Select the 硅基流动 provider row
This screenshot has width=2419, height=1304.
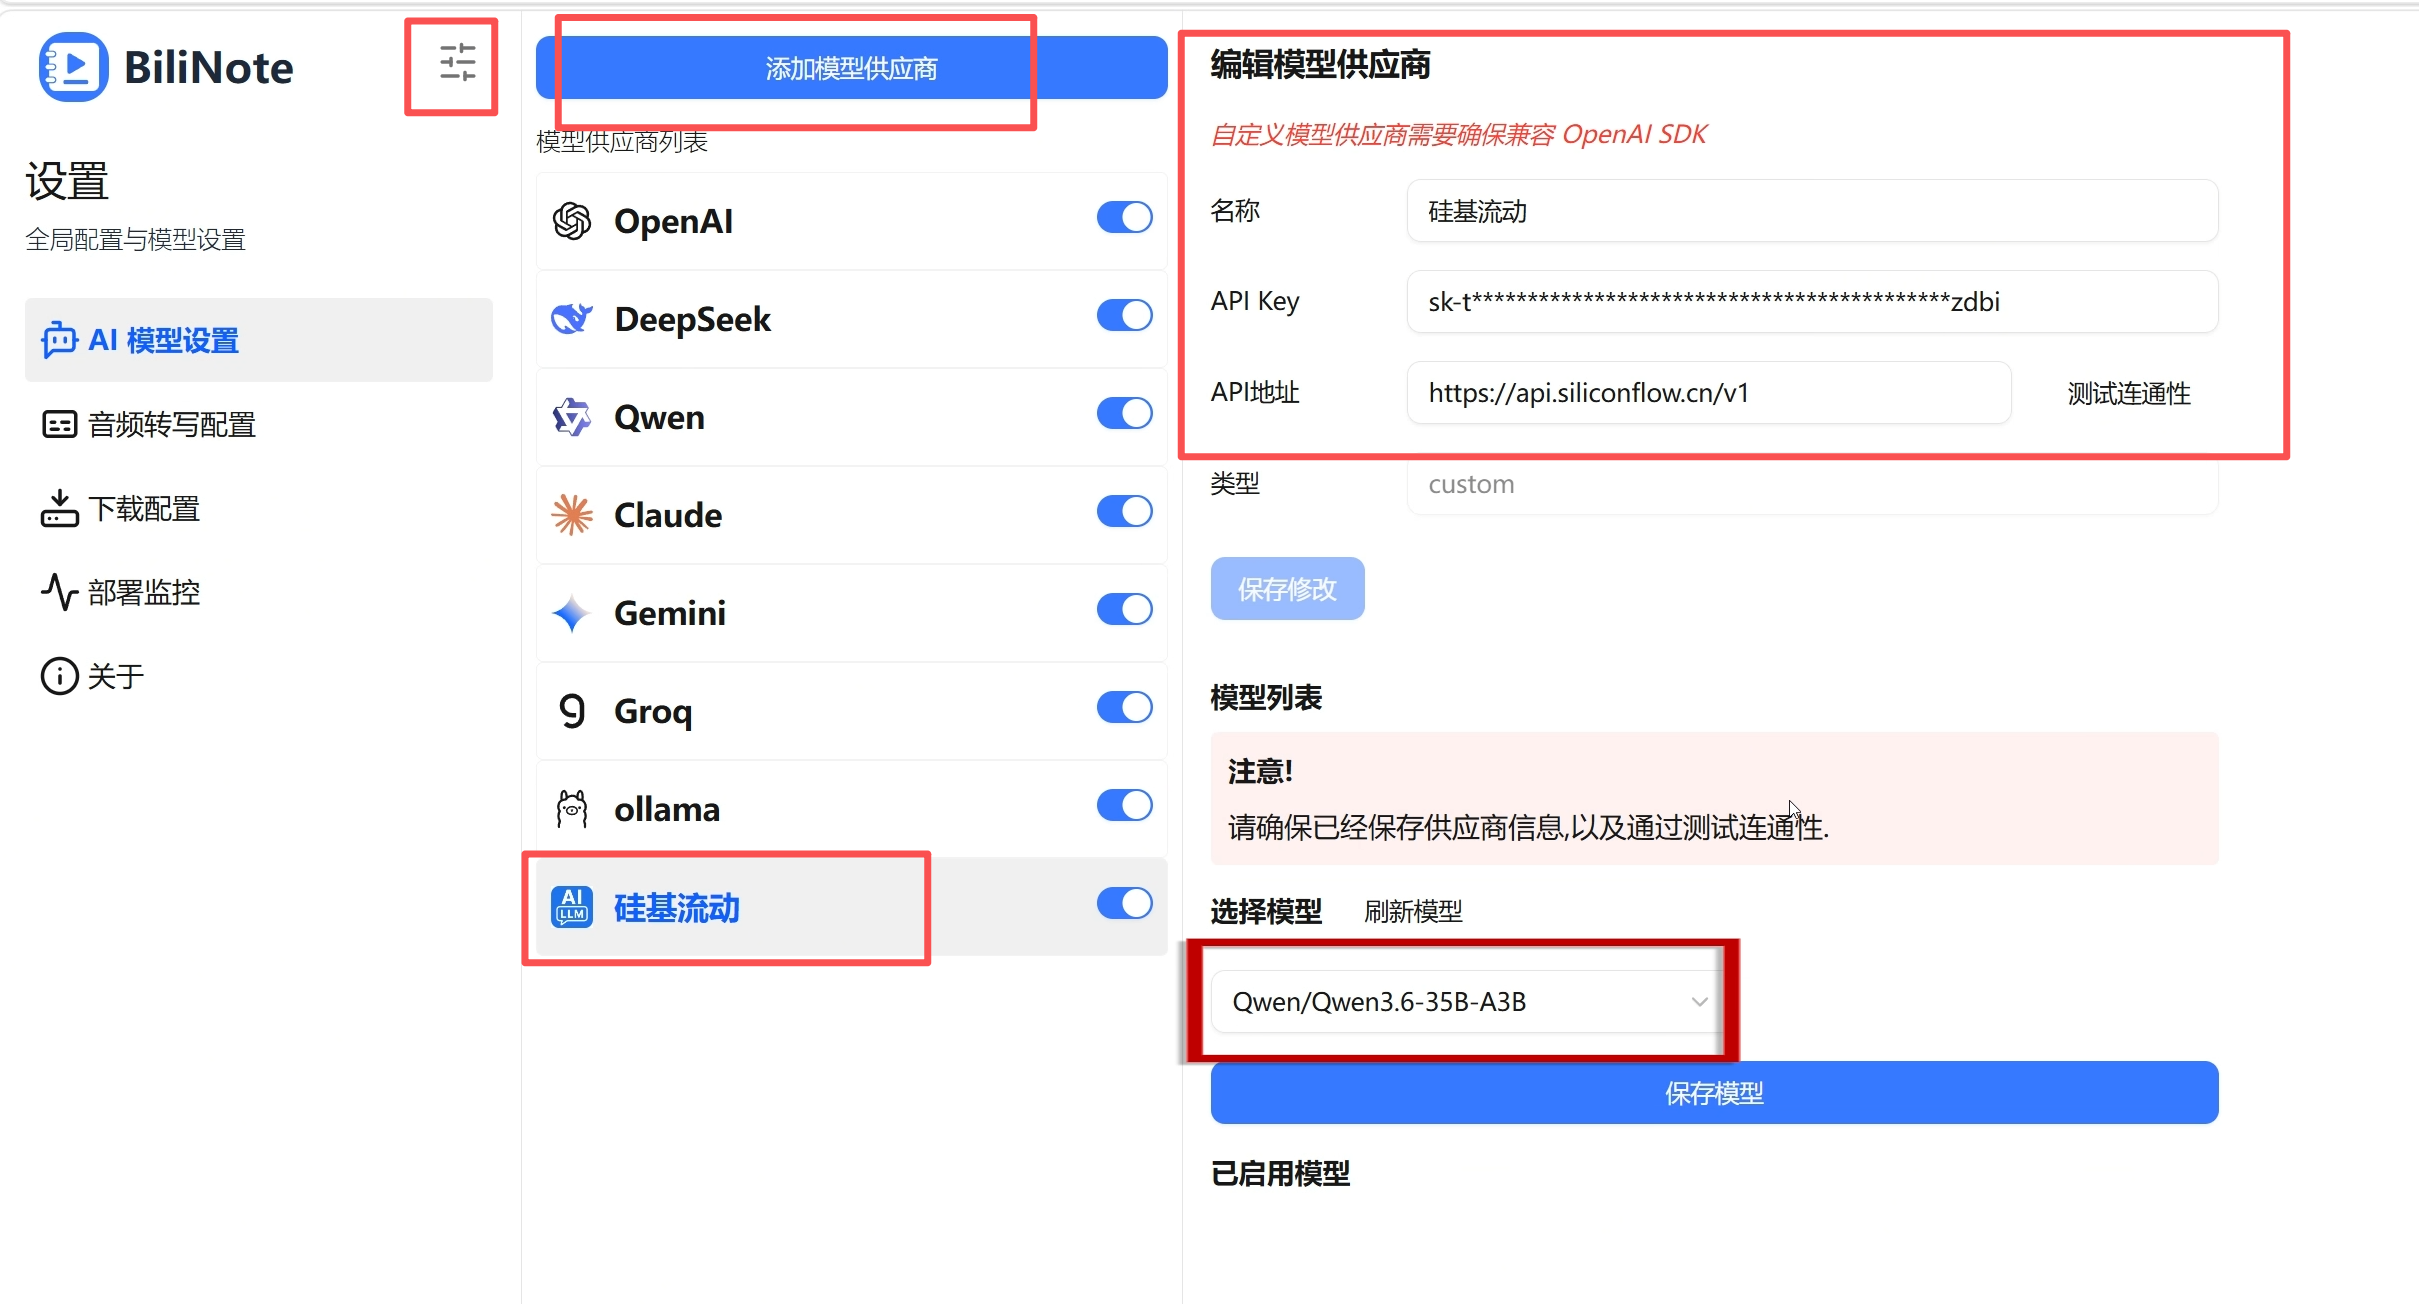pos(852,907)
